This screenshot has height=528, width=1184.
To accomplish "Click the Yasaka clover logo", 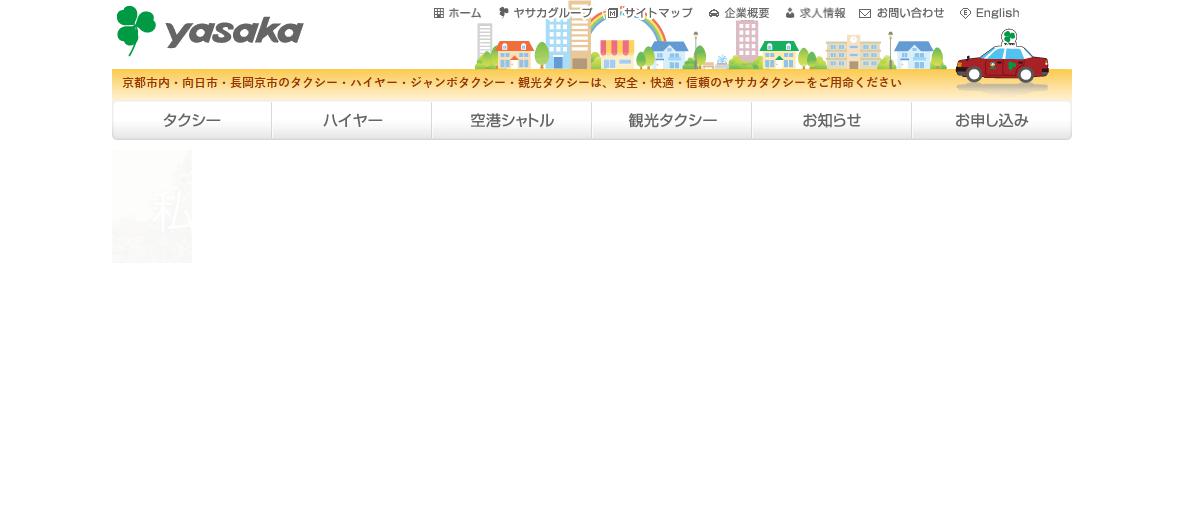I will pos(136,30).
